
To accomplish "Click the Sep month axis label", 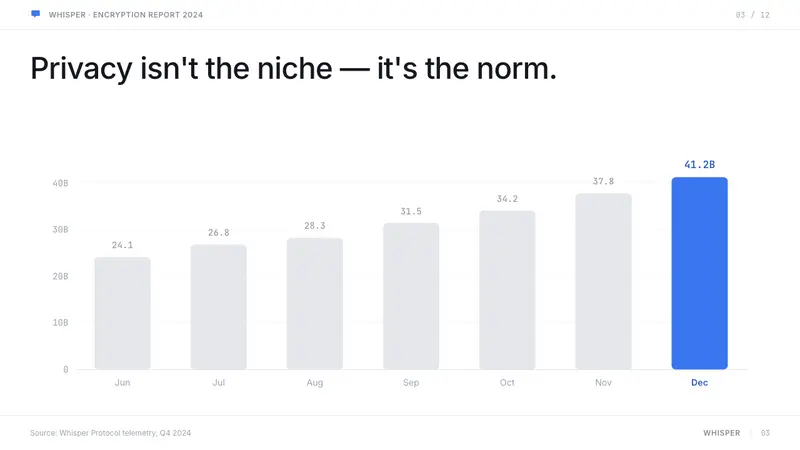I will pos(411,382).
